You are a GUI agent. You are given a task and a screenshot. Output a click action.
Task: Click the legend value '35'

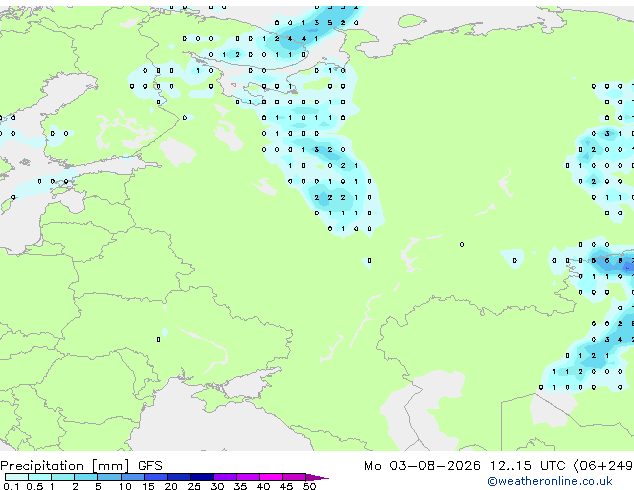[240, 486]
